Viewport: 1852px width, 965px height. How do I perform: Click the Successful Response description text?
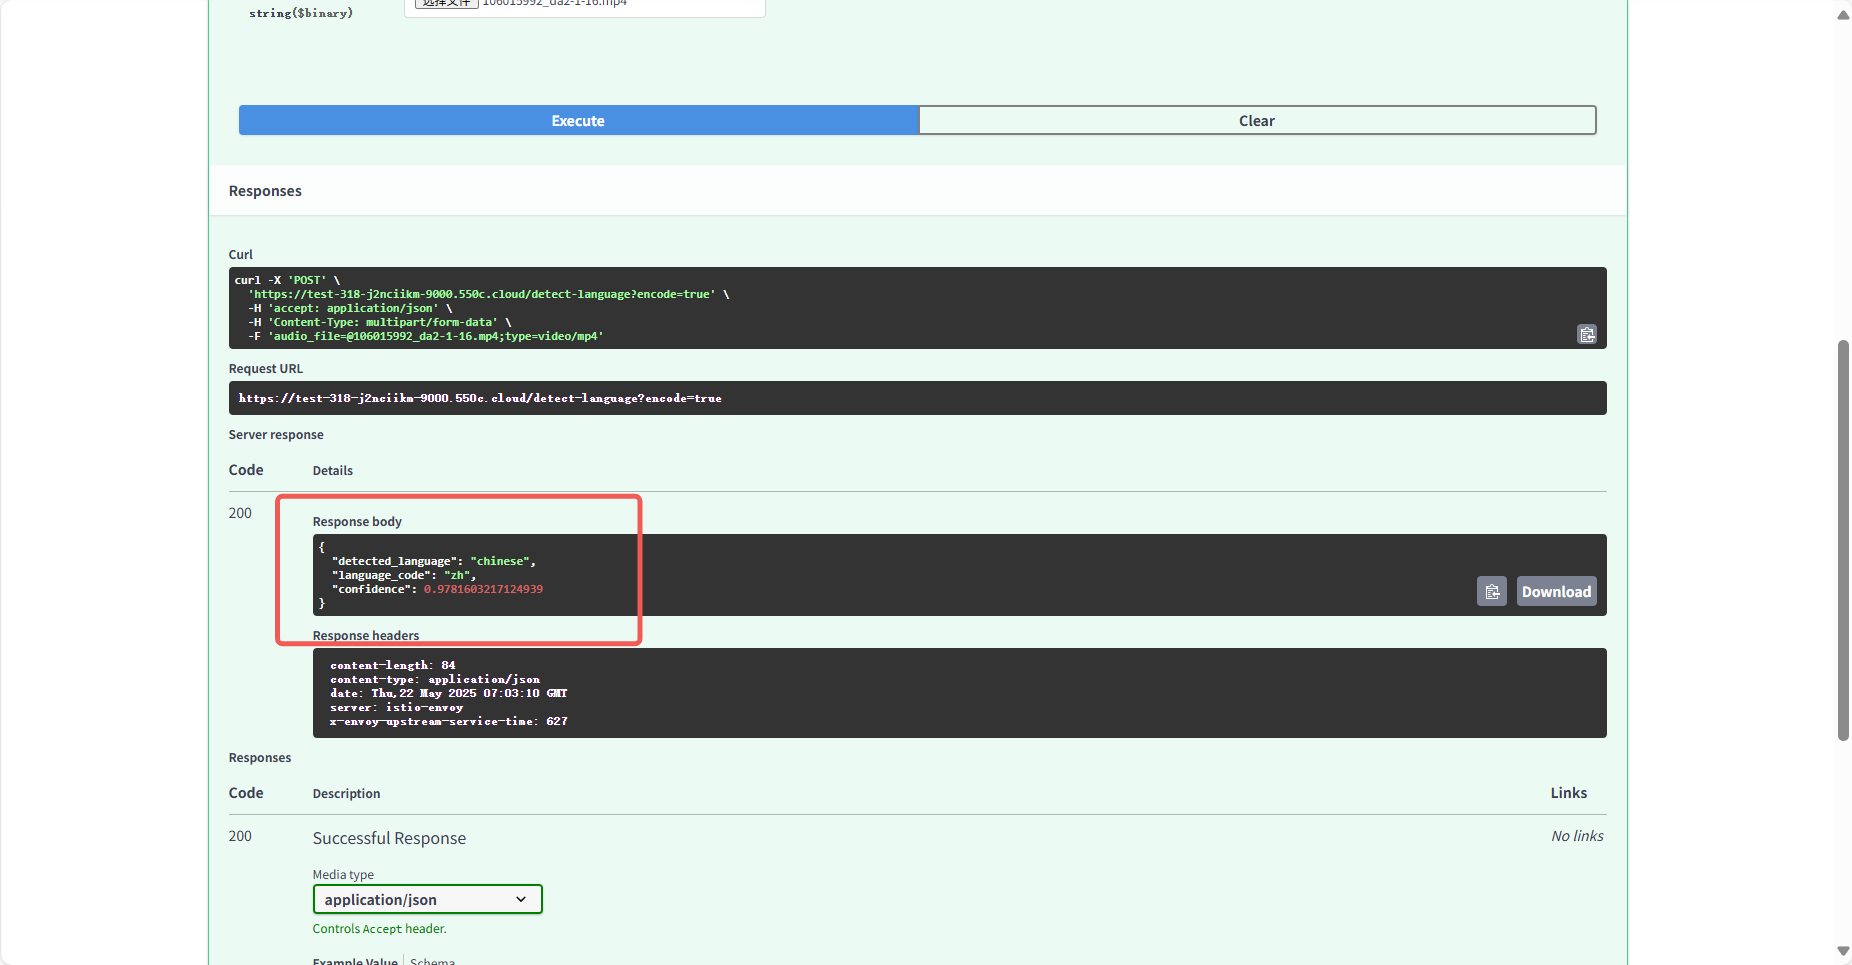(x=389, y=838)
